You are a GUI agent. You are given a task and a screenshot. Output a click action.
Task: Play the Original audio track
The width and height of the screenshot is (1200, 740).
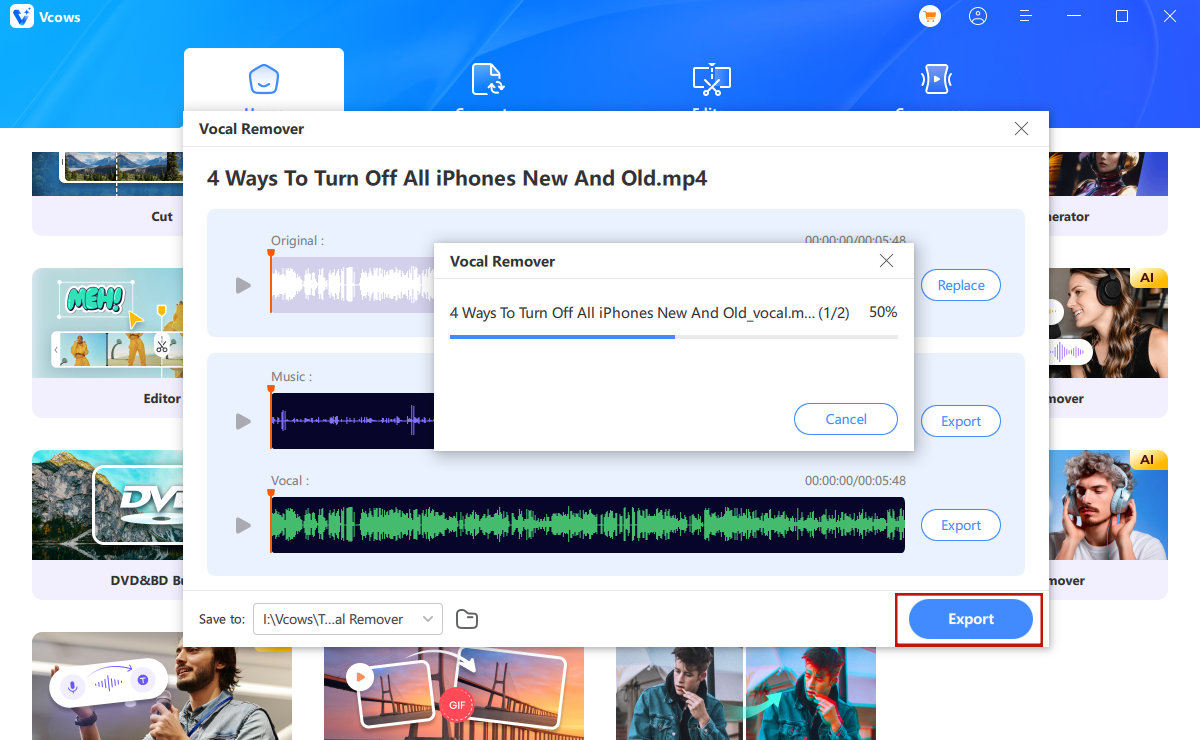click(243, 286)
